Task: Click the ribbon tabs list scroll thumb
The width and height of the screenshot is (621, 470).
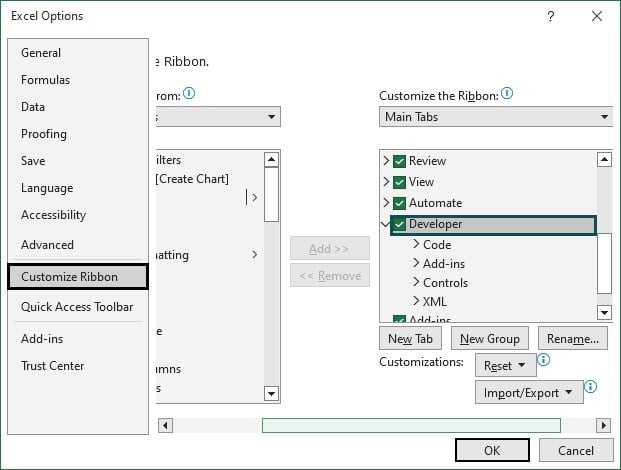Action: 604,263
